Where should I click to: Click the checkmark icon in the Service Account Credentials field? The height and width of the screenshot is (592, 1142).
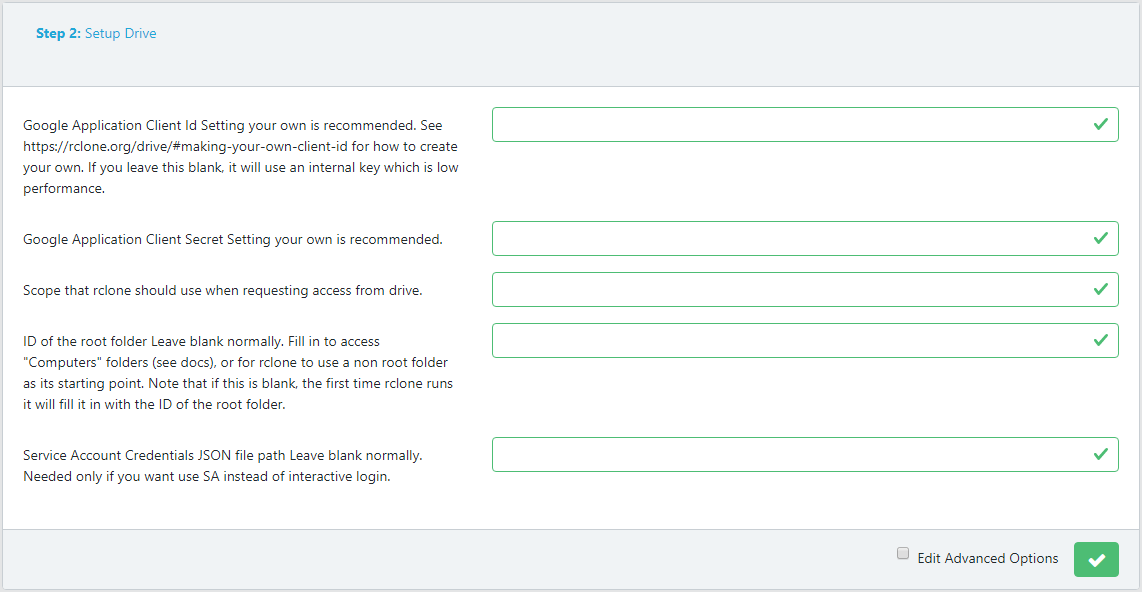(x=1100, y=454)
